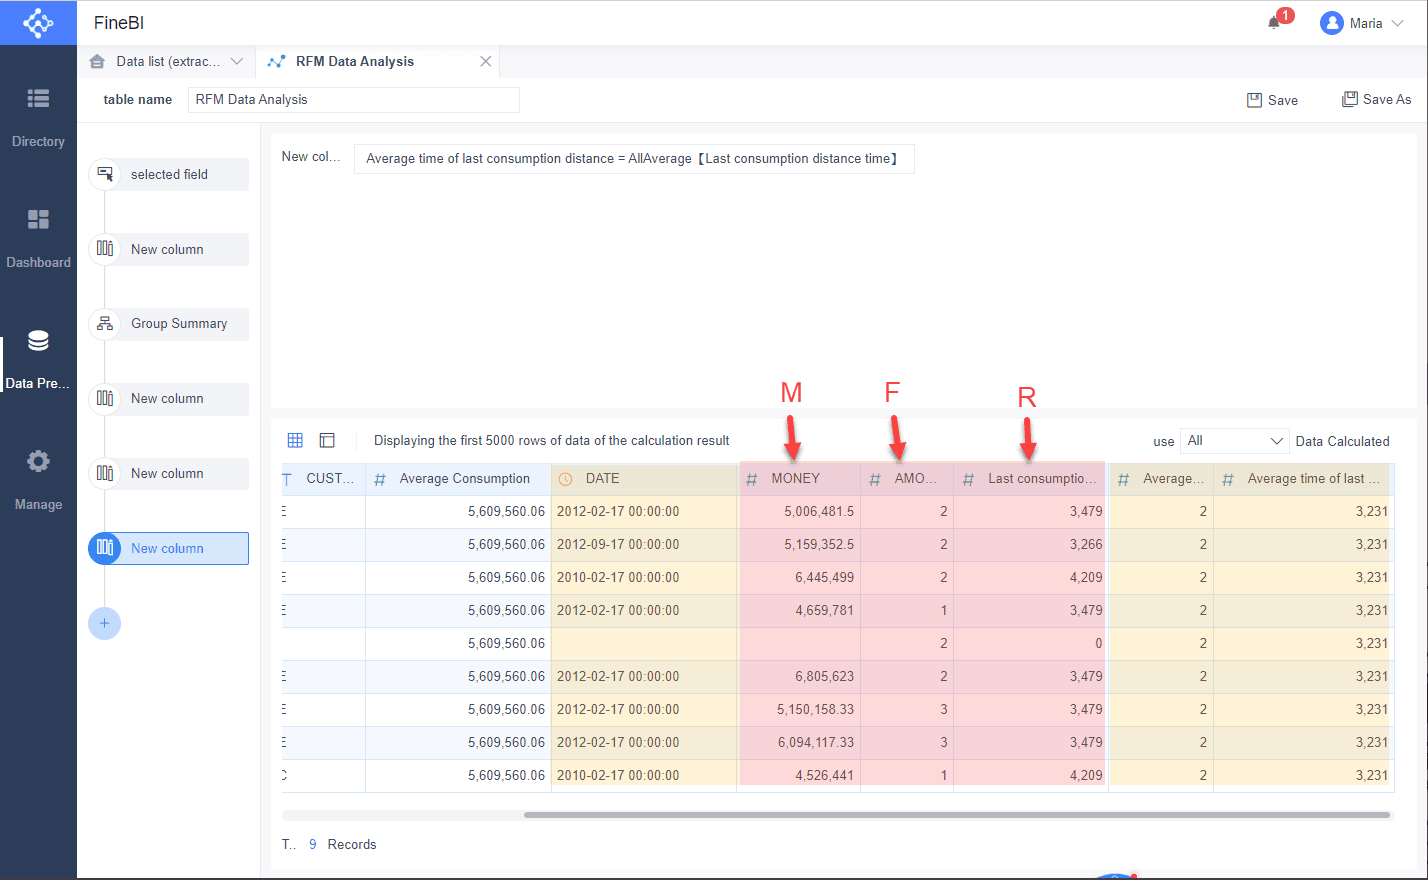This screenshot has height=880, width=1428.
Task: Switch to the Data list (extrac... tab
Action: 166,61
